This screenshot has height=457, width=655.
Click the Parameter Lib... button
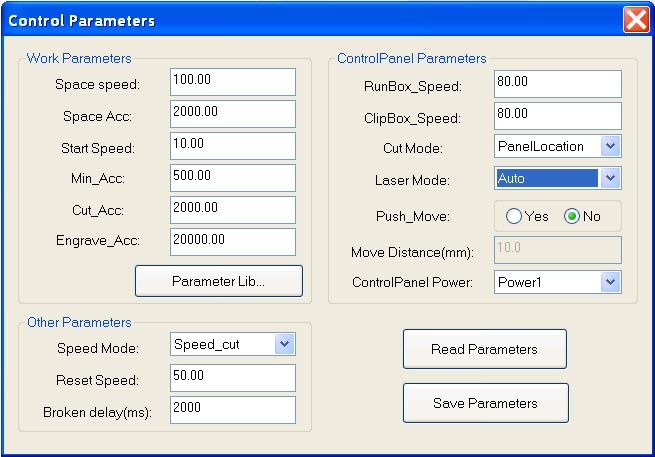coord(218,281)
